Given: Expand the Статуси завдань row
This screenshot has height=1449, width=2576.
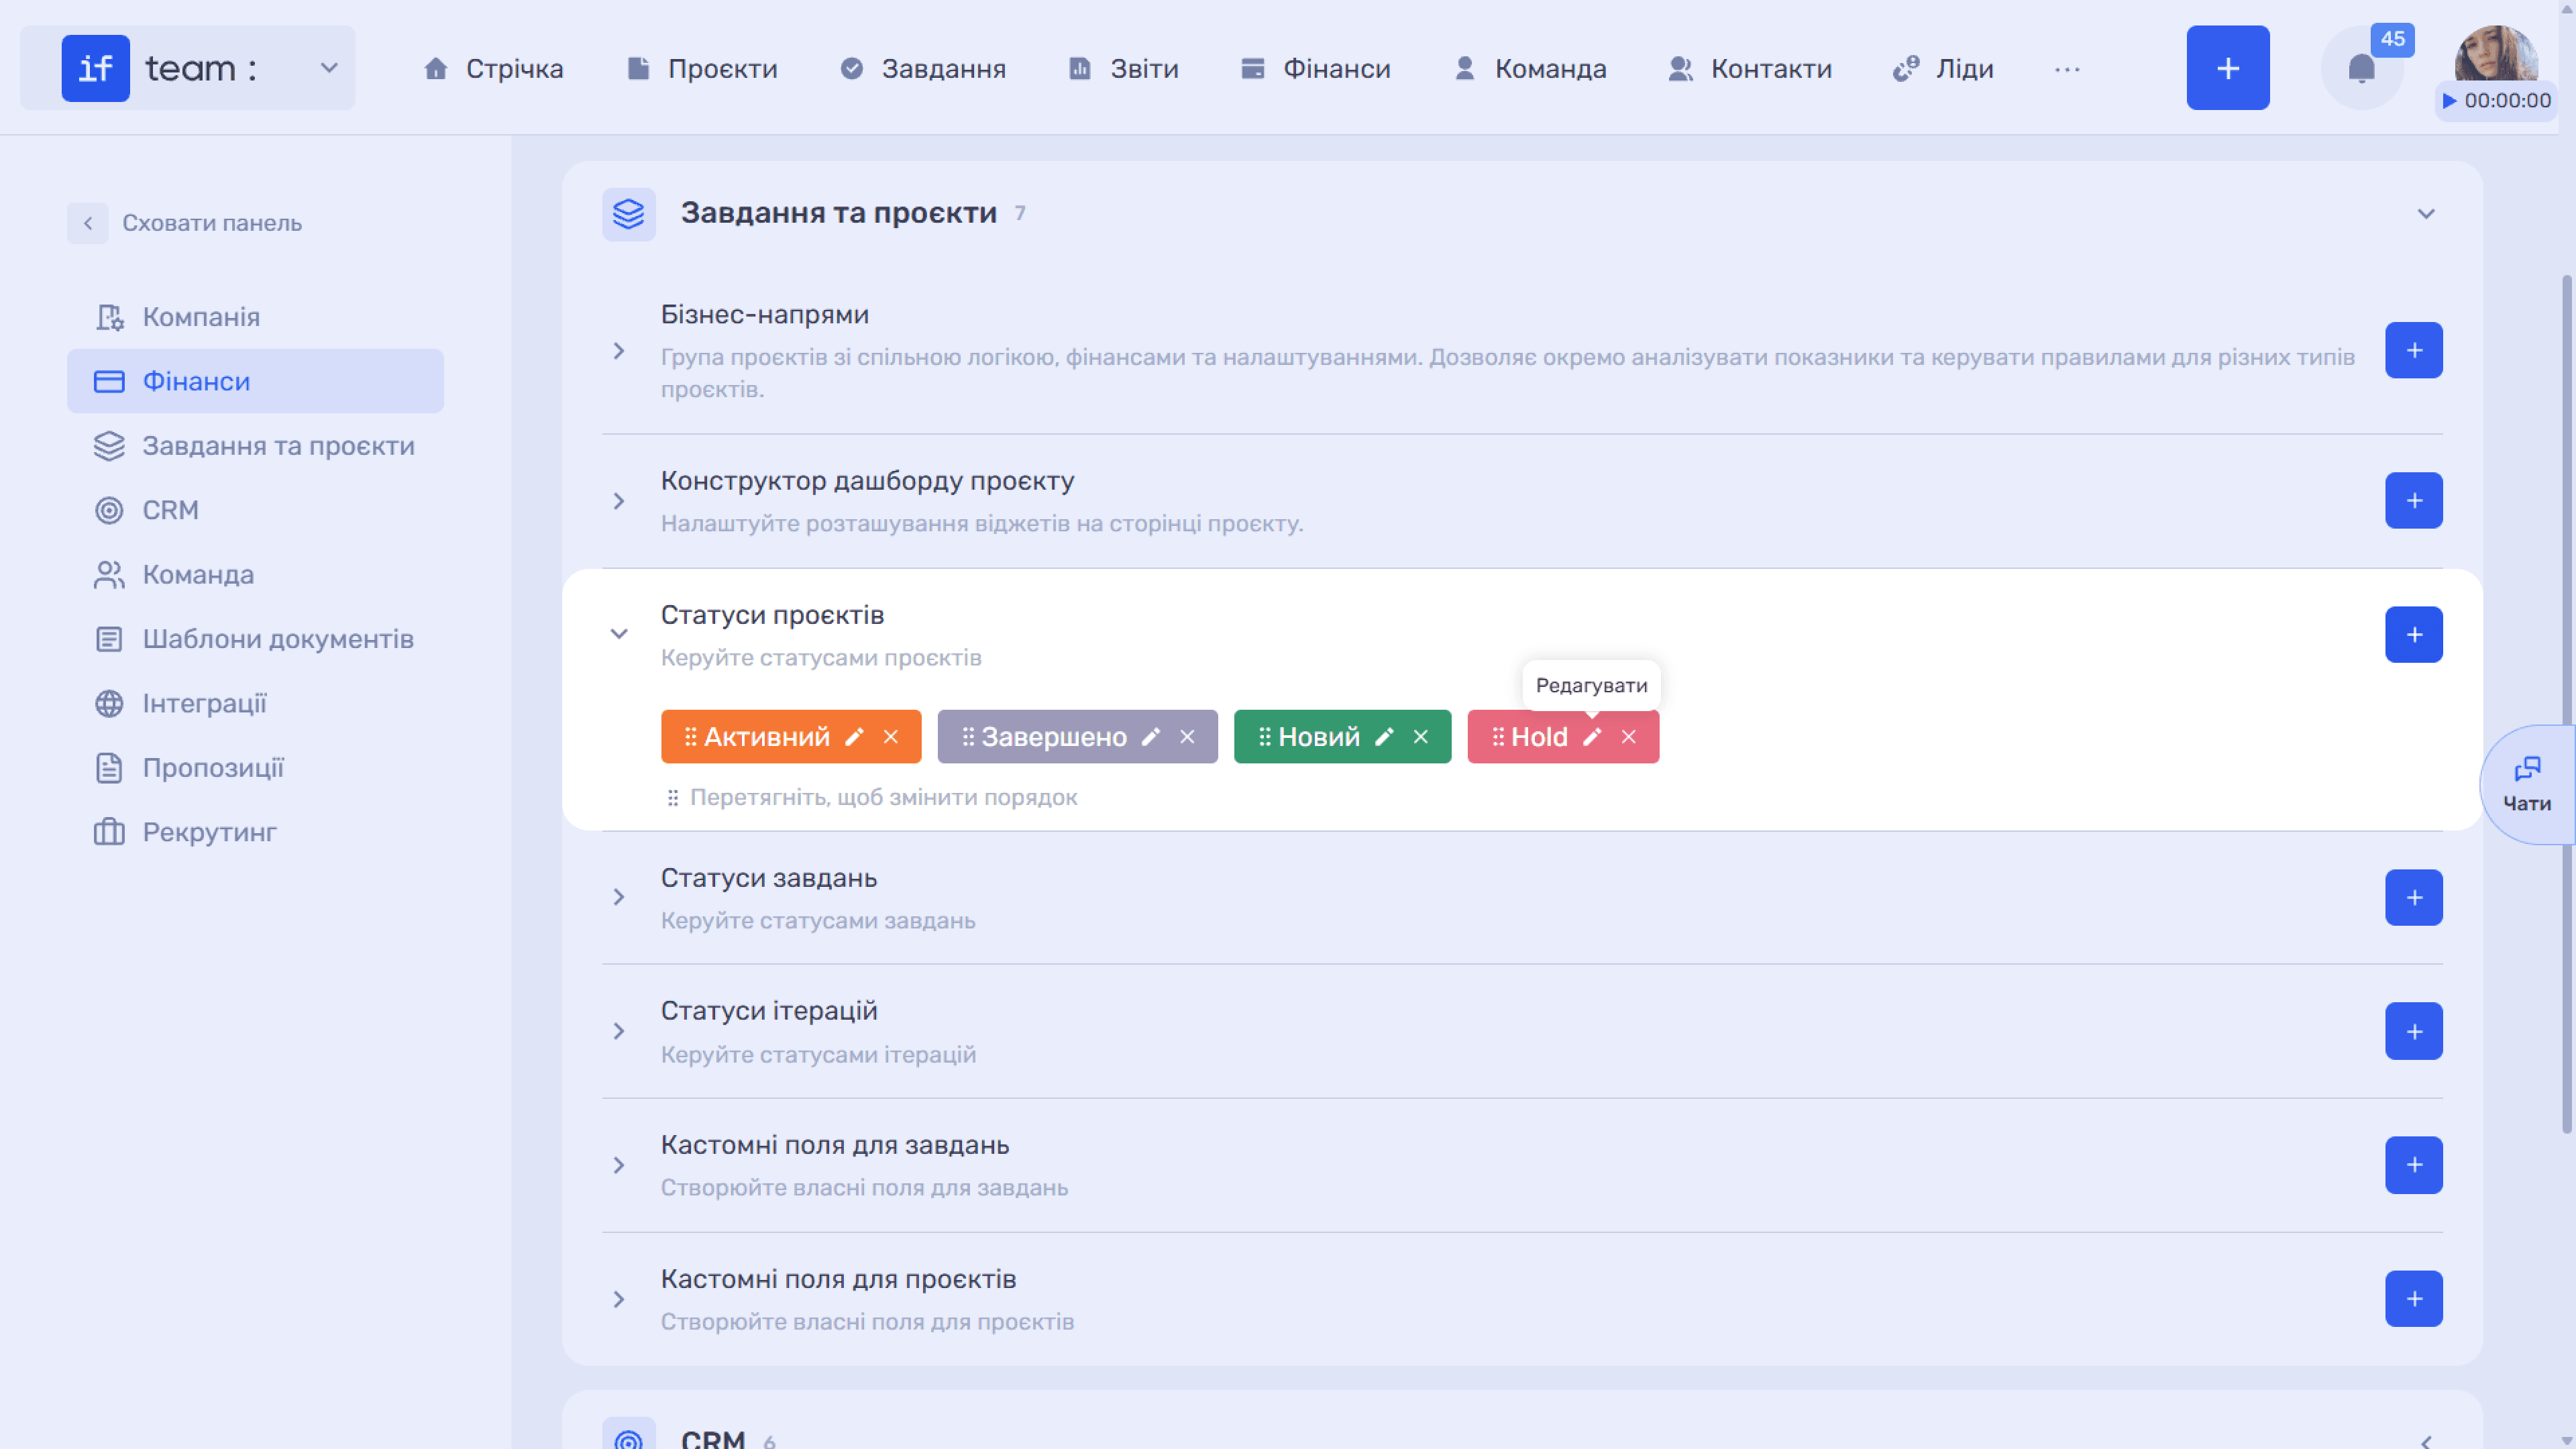Looking at the screenshot, I should pyautogui.click(x=619, y=897).
